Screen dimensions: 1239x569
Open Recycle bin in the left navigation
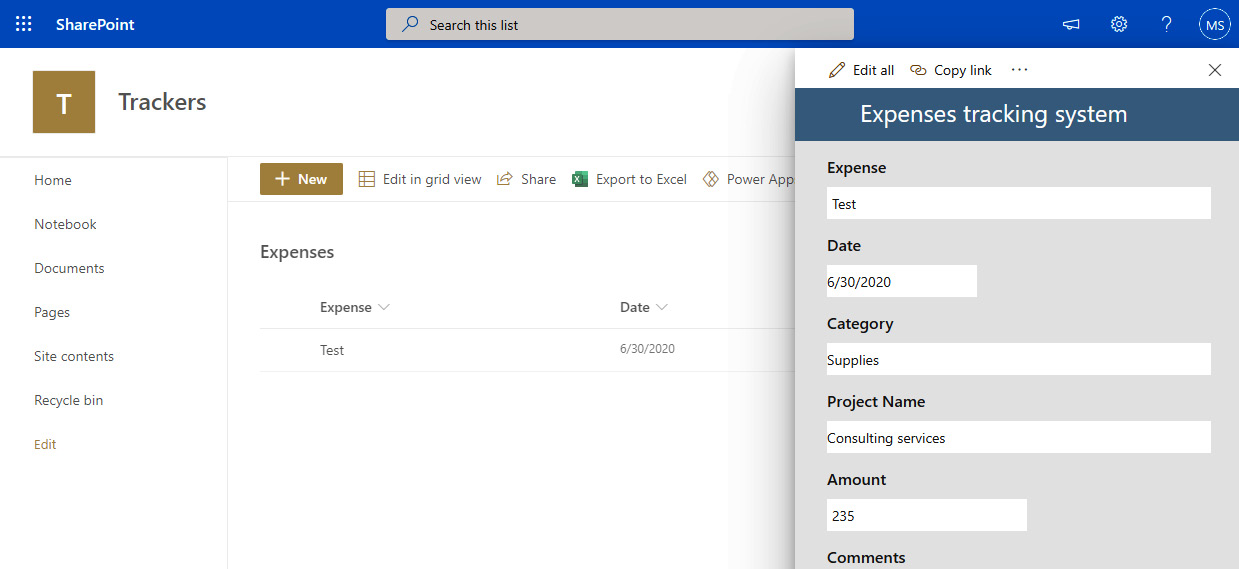click(68, 400)
